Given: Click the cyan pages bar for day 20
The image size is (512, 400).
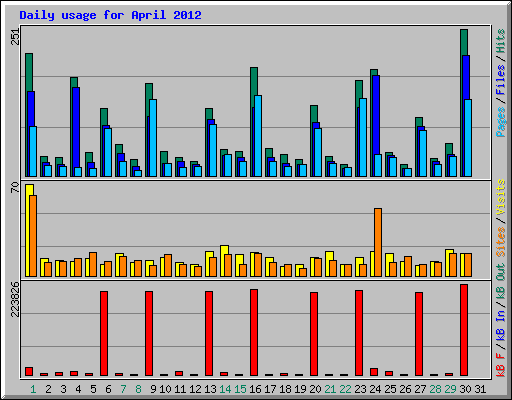Looking at the screenshot, I should [x=318, y=152].
